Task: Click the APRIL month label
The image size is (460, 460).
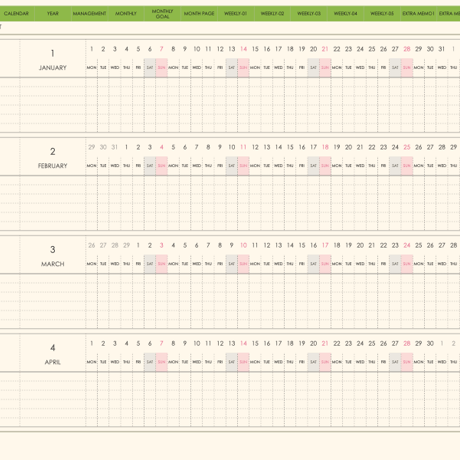Action: tap(53, 362)
